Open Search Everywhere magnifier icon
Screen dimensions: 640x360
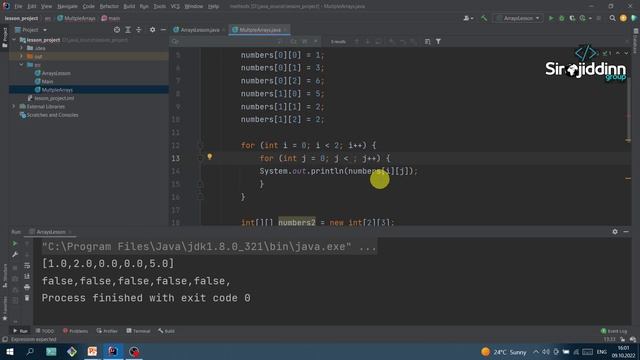click(612, 18)
